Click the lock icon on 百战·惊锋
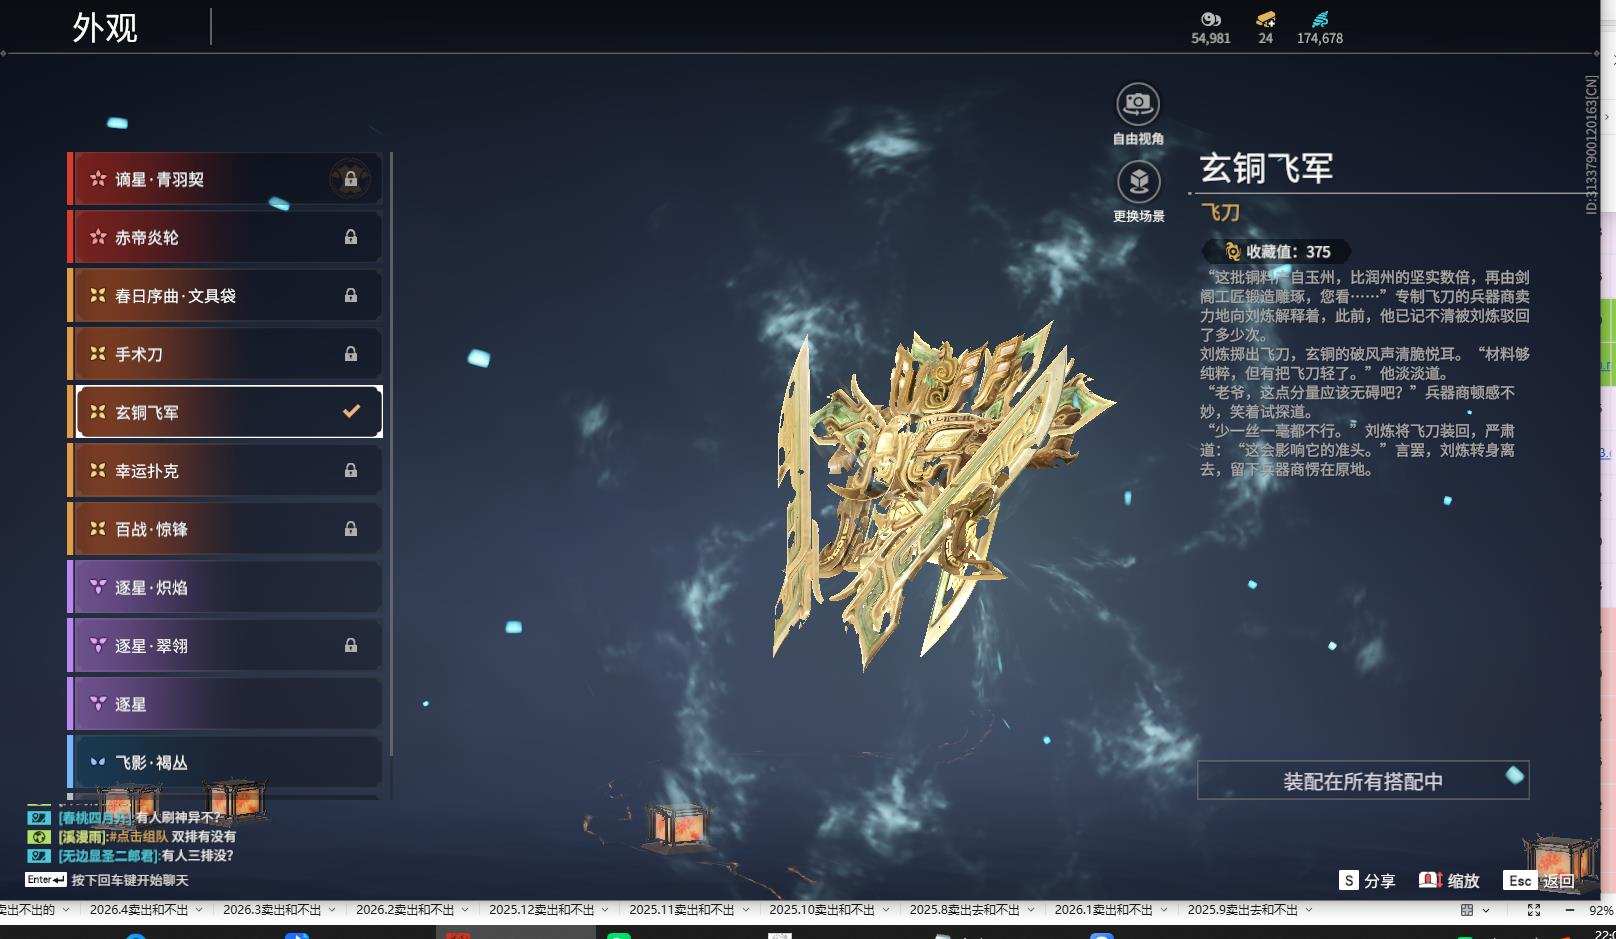 pos(351,528)
